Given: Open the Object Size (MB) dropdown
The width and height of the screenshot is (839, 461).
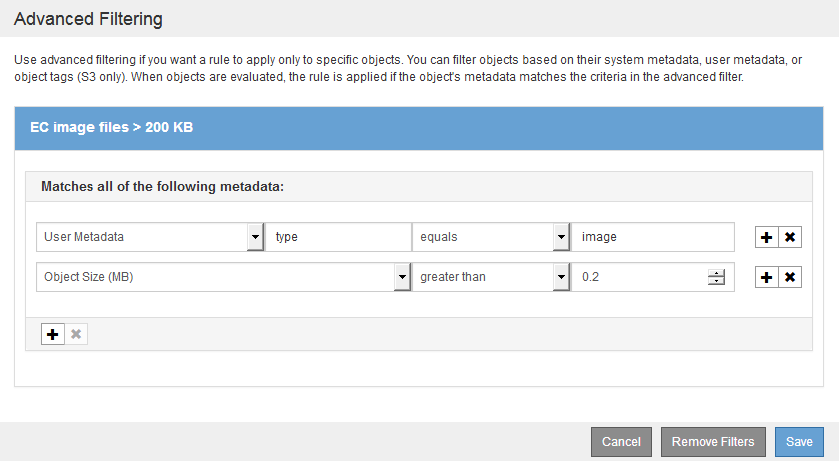Looking at the screenshot, I should click(x=401, y=277).
